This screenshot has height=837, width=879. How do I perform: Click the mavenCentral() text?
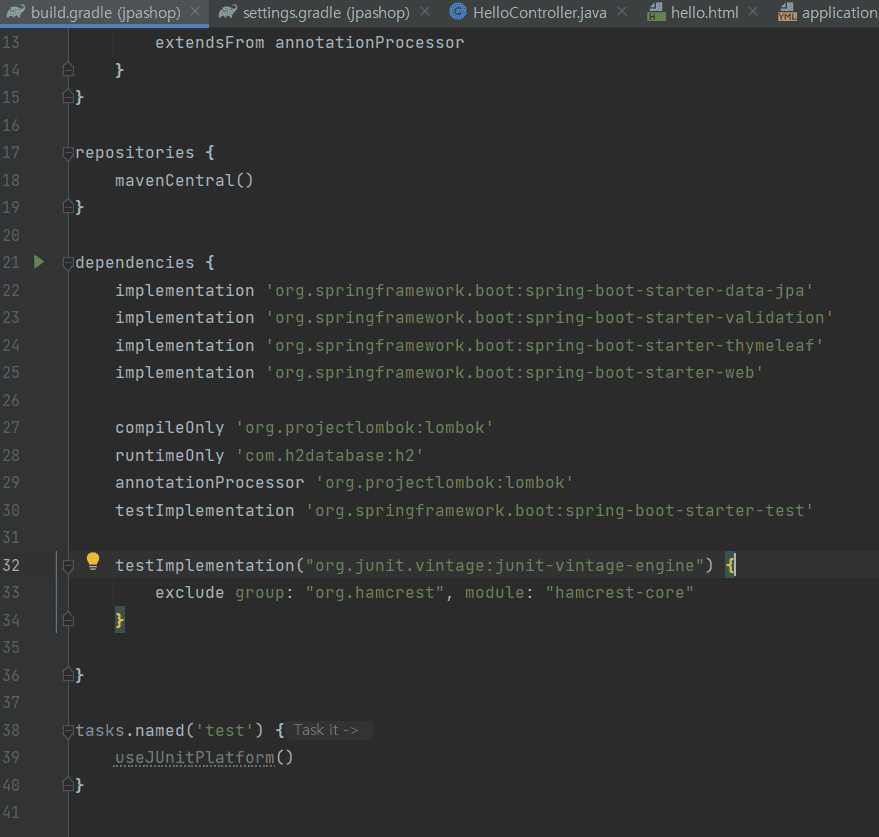[184, 181]
